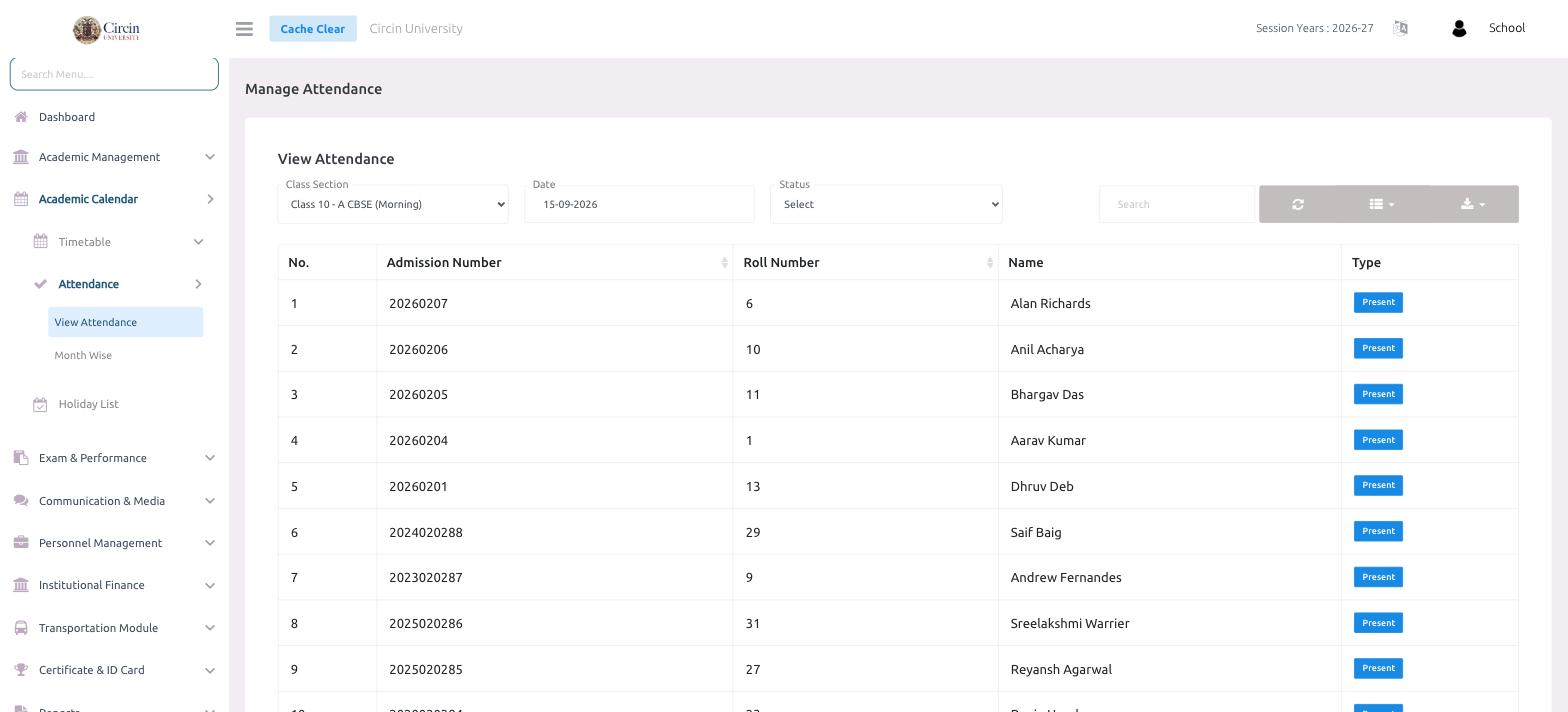Click the name Andrew Fernandes
The width and height of the screenshot is (1568, 712).
point(1066,577)
